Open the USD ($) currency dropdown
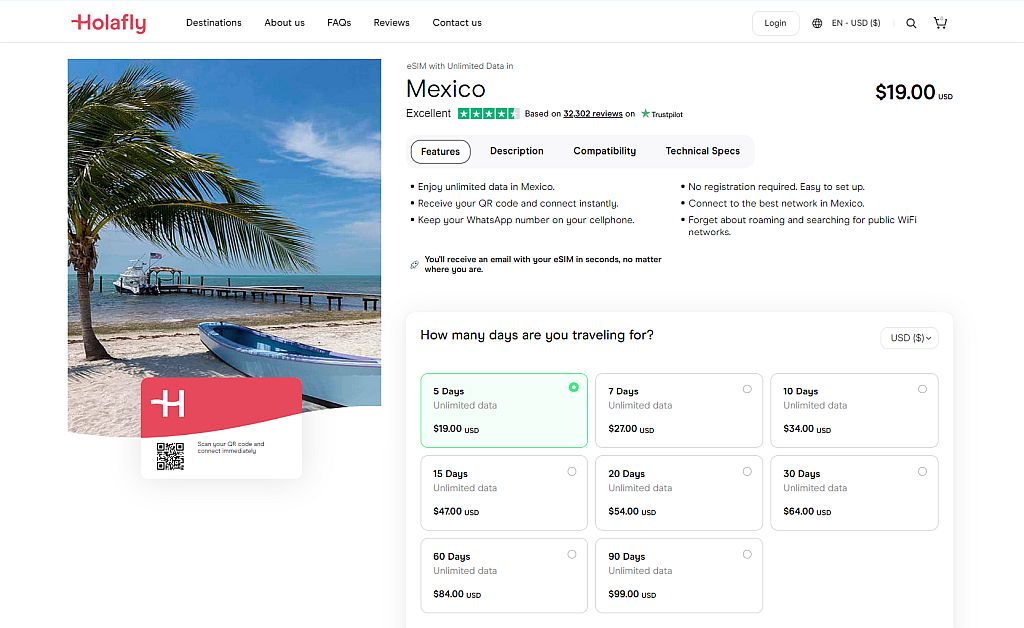Screen dimensions: 1024x628 (x=908, y=337)
